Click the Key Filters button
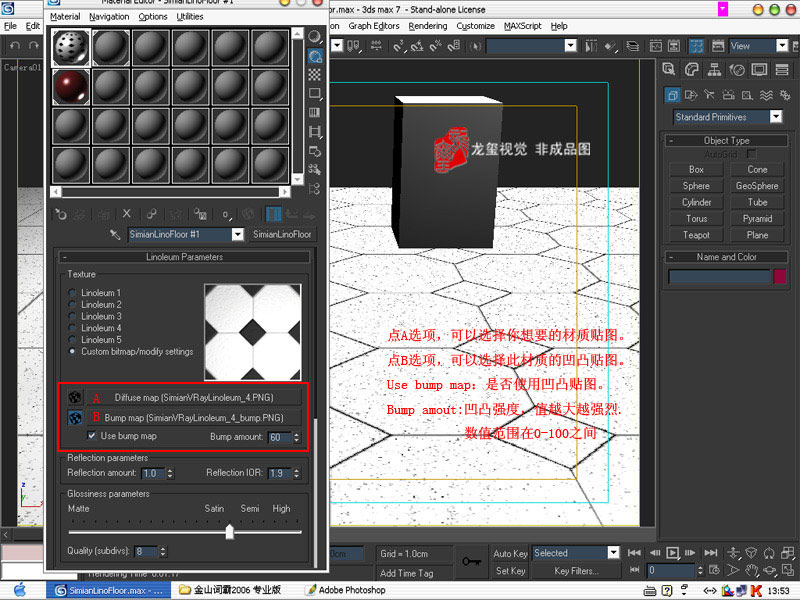The width and height of the screenshot is (800, 600). (577, 571)
